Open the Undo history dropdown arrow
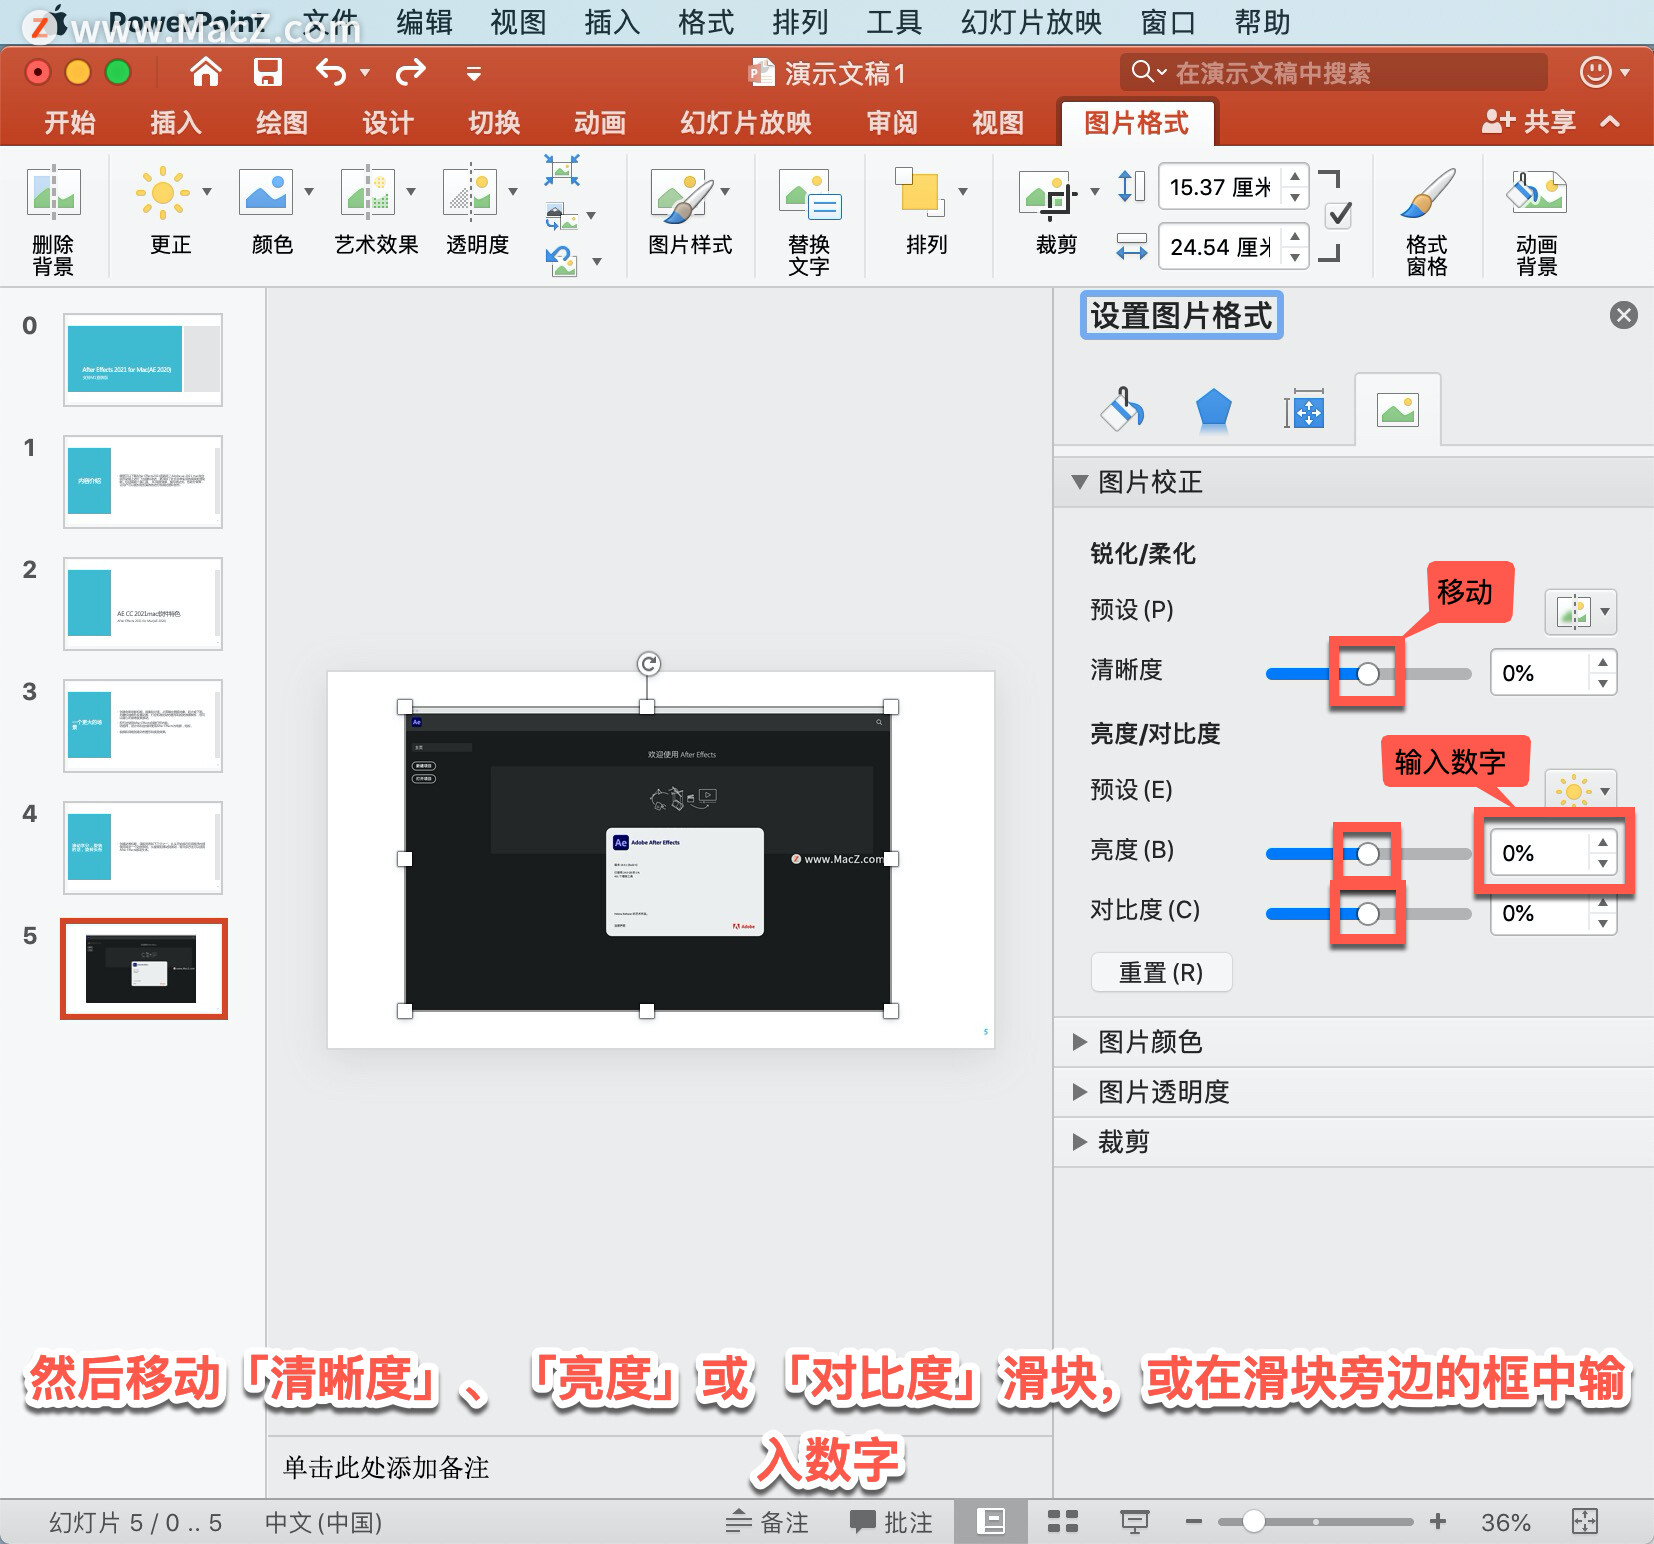The width and height of the screenshot is (1654, 1544). point(365,72)
